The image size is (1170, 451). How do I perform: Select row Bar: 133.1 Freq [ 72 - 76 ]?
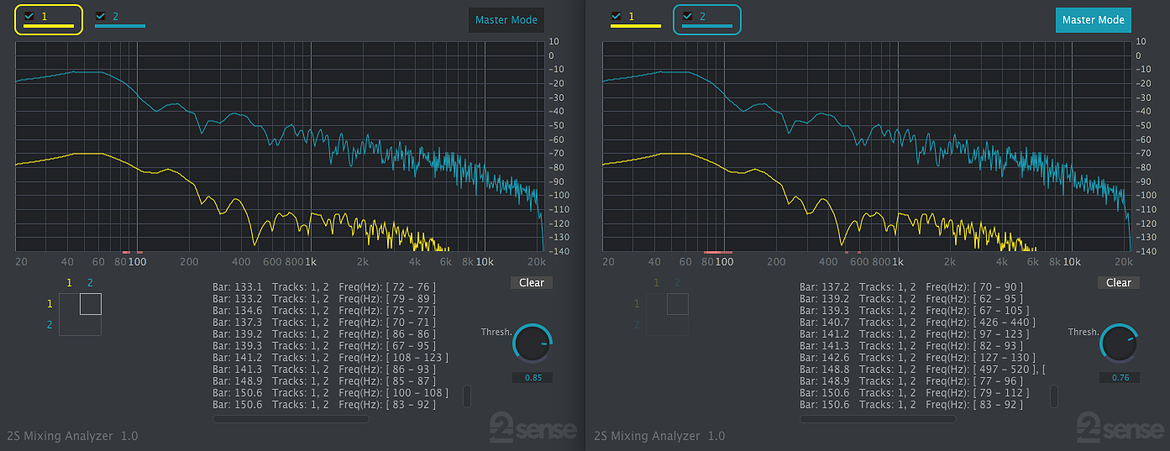click(x=324, y=287)
